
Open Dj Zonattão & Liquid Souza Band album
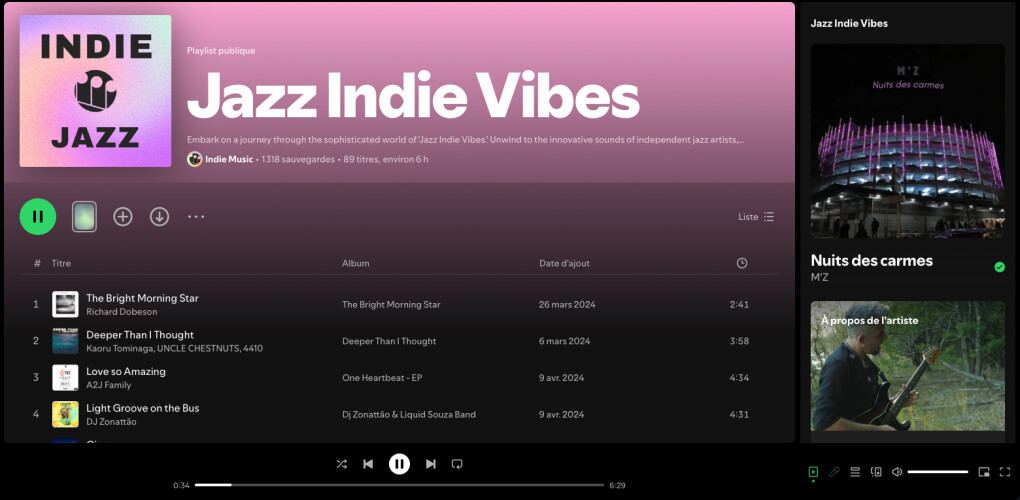click(409, 414)
